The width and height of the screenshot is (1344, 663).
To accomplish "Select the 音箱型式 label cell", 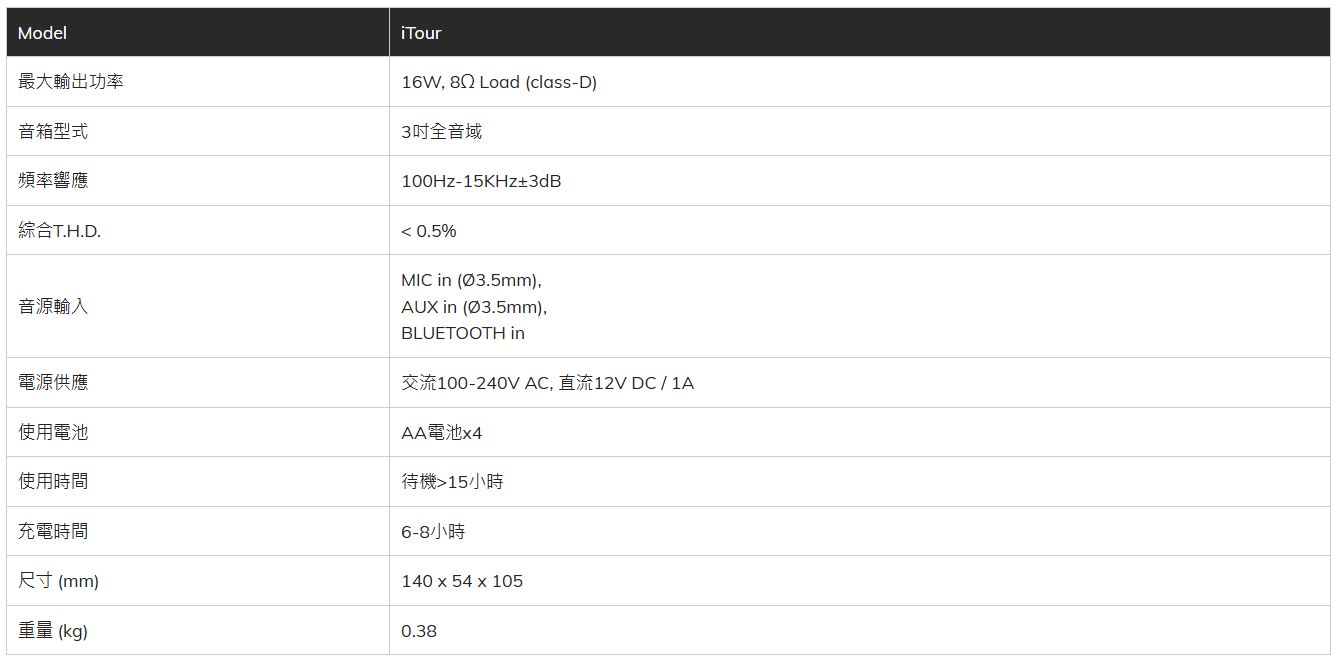I will [53, 132].
